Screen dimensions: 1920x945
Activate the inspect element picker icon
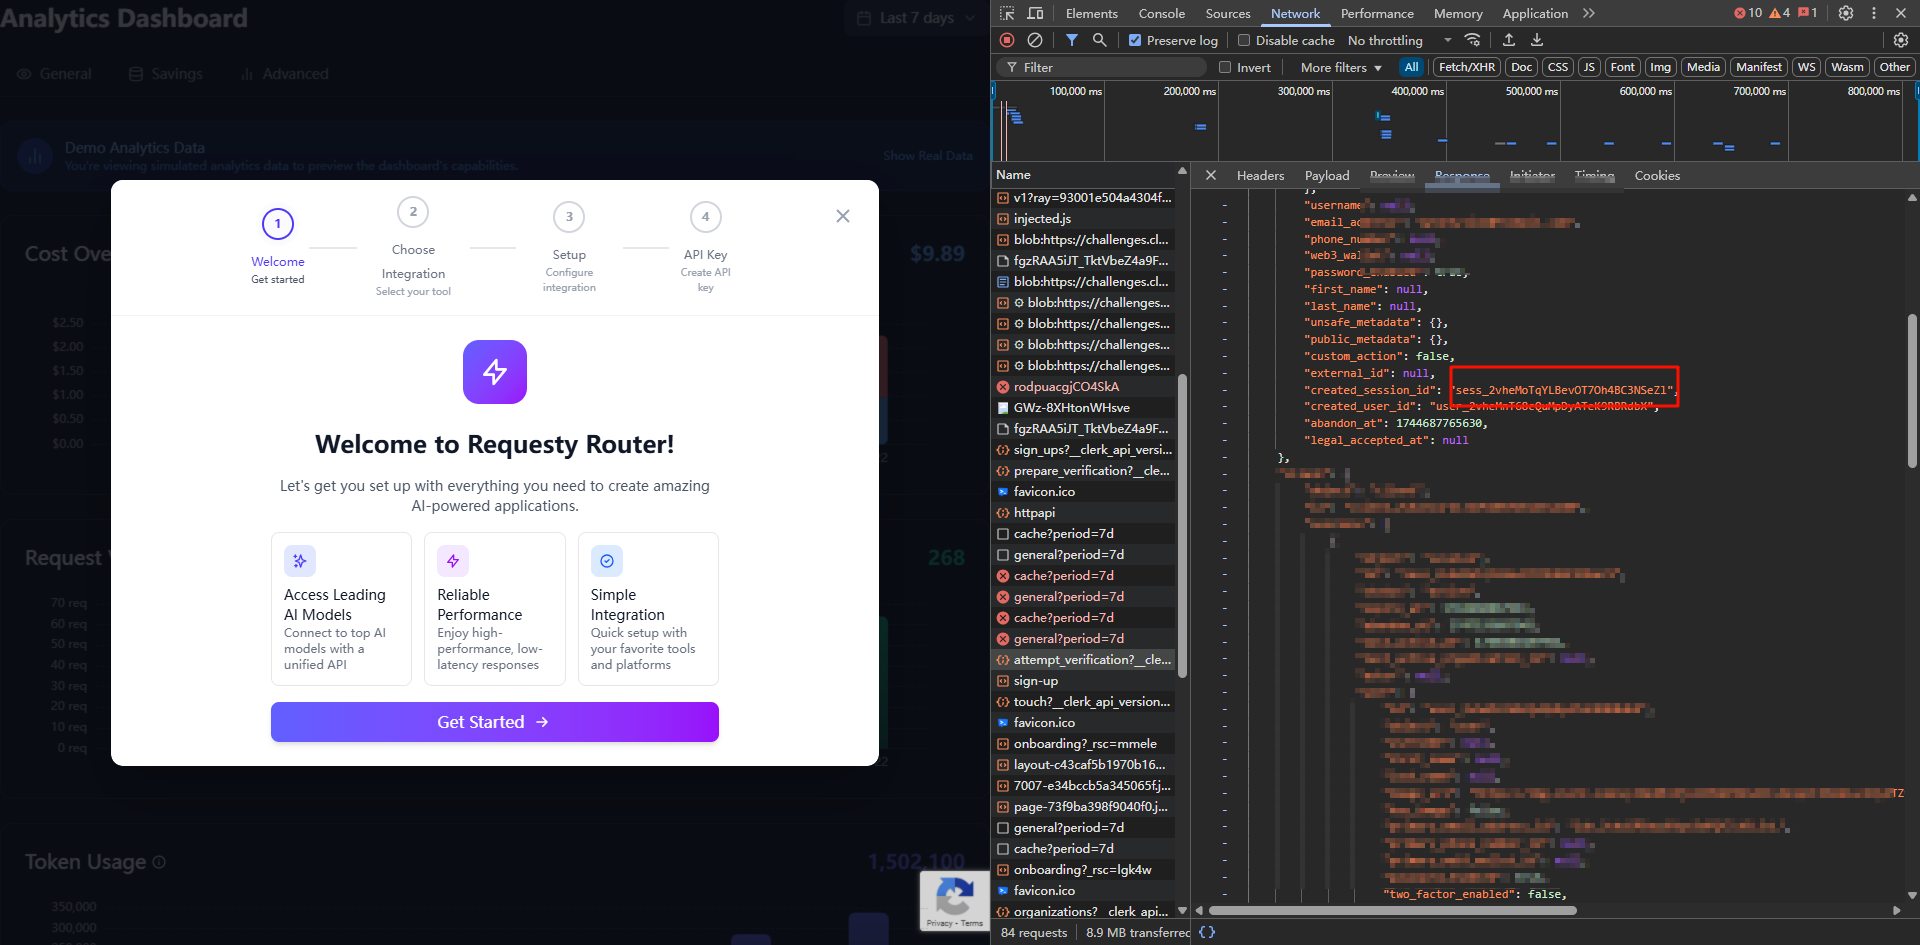[x=1007, y=13]
